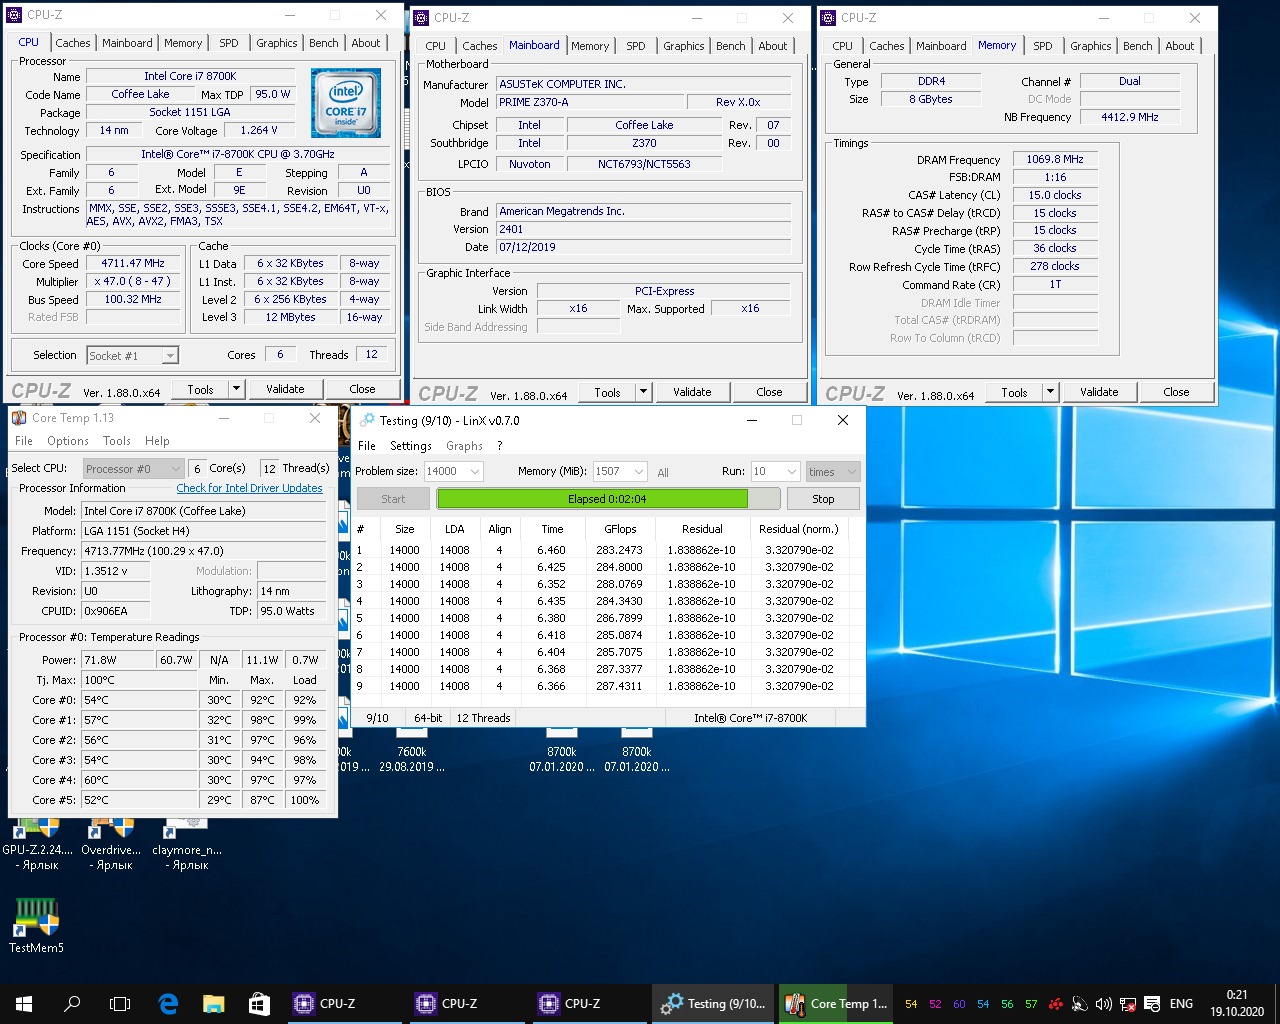Open Check for Intel Driver Updates link
The width and height of the screenshot is (1280, 1024).
[x=250, y=488]
